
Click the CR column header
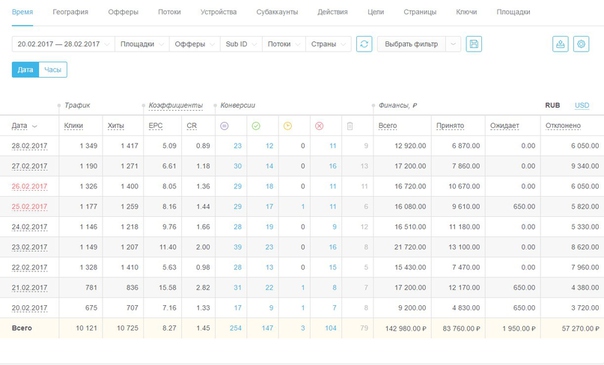(191, 126)
